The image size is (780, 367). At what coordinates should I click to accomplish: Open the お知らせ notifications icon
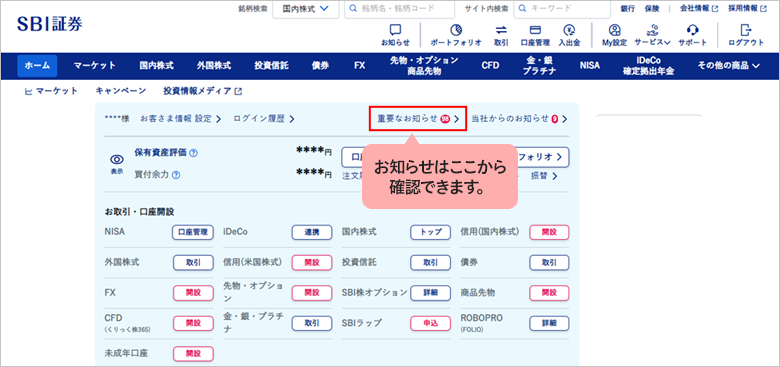pos(395,35)
